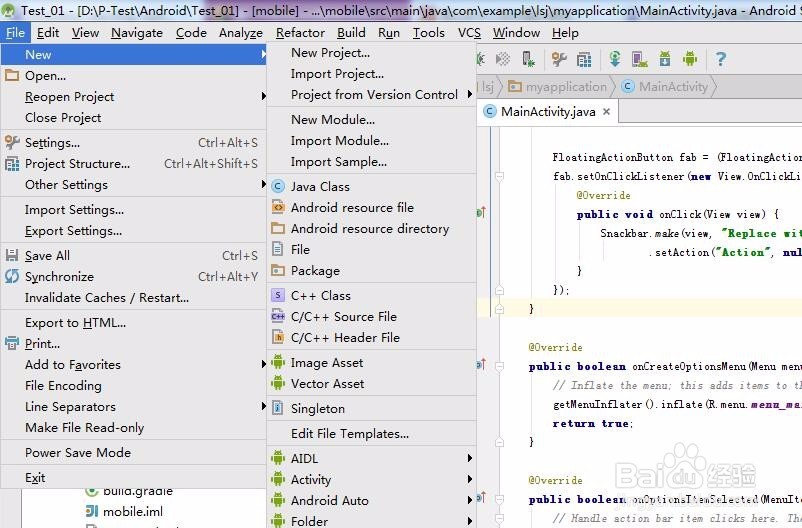This screenshot has width=802, height=528.
Task: Expand the Line Separators submenu arrow
Action: pyautogui.click(x=263, y=406)
